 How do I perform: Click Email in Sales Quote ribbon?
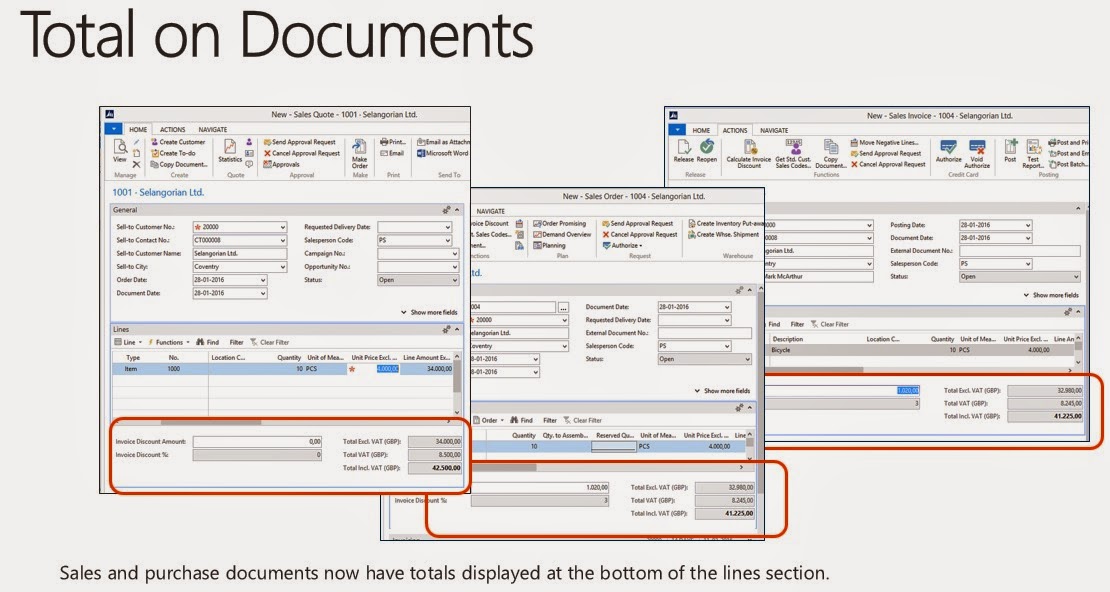pos(392,153)
